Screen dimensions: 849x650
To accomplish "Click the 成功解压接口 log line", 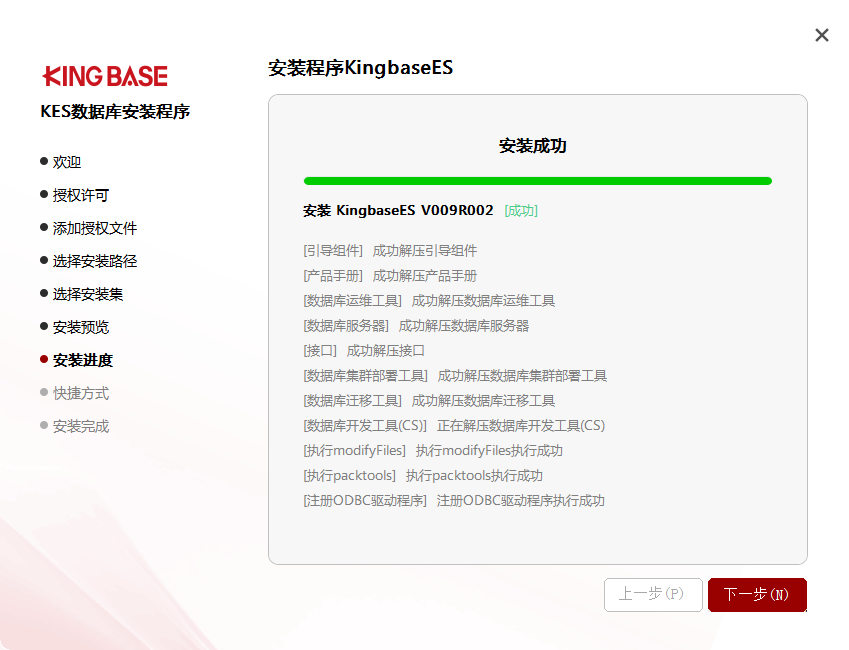I will [x=386, y=350].
